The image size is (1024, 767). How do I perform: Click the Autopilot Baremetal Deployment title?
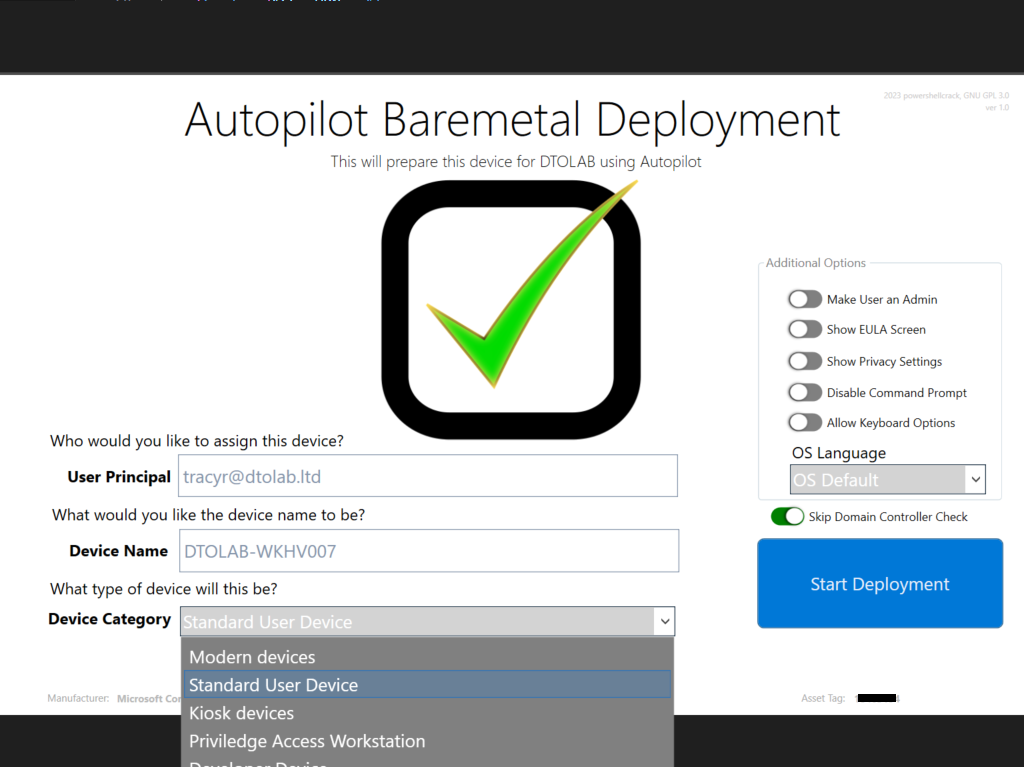tap(512, 120)
